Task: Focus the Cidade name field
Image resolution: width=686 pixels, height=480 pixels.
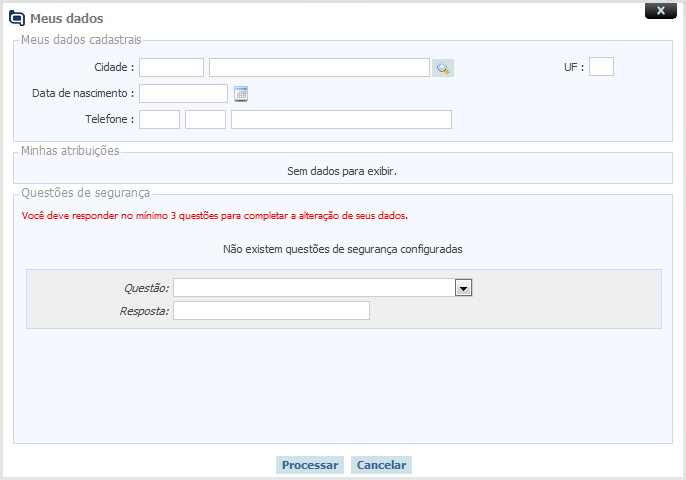Action: point(319,67)
